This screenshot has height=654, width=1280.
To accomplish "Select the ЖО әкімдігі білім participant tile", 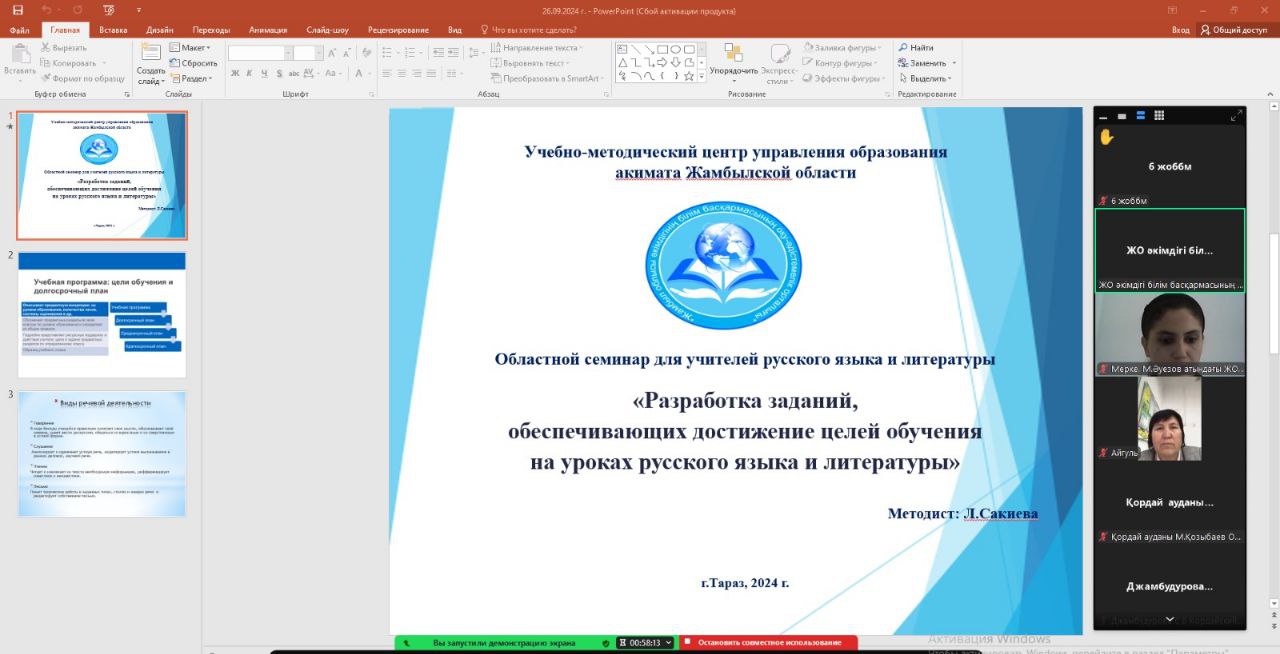I will coord(1170,250).
